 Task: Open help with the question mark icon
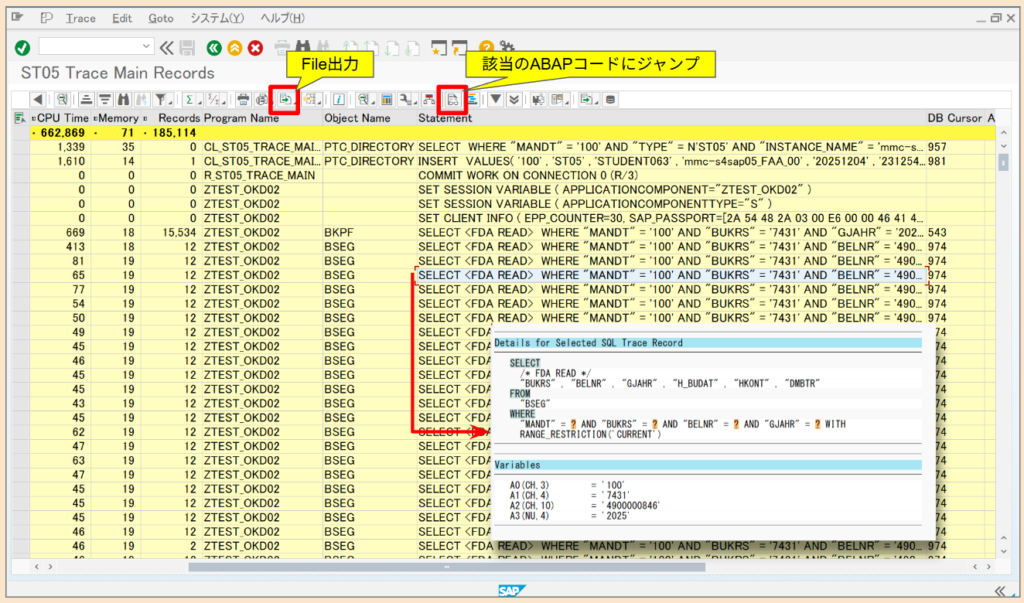[487, 46]
